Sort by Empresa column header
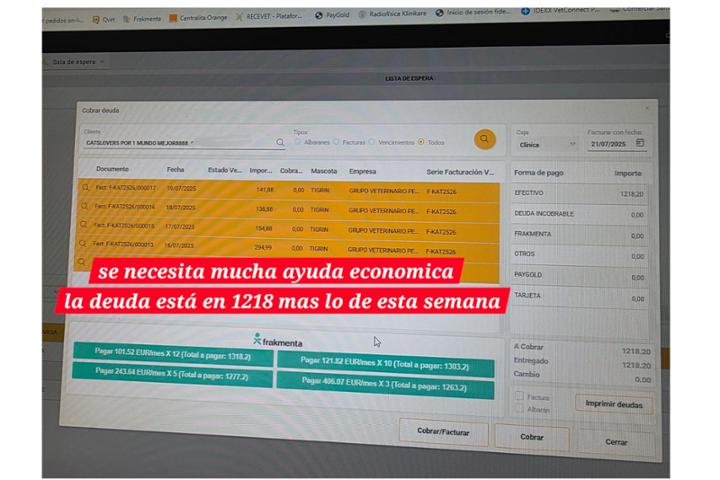The height and width of the screenshot is (480, 720). pyautogui.click(x=362, y=171)
